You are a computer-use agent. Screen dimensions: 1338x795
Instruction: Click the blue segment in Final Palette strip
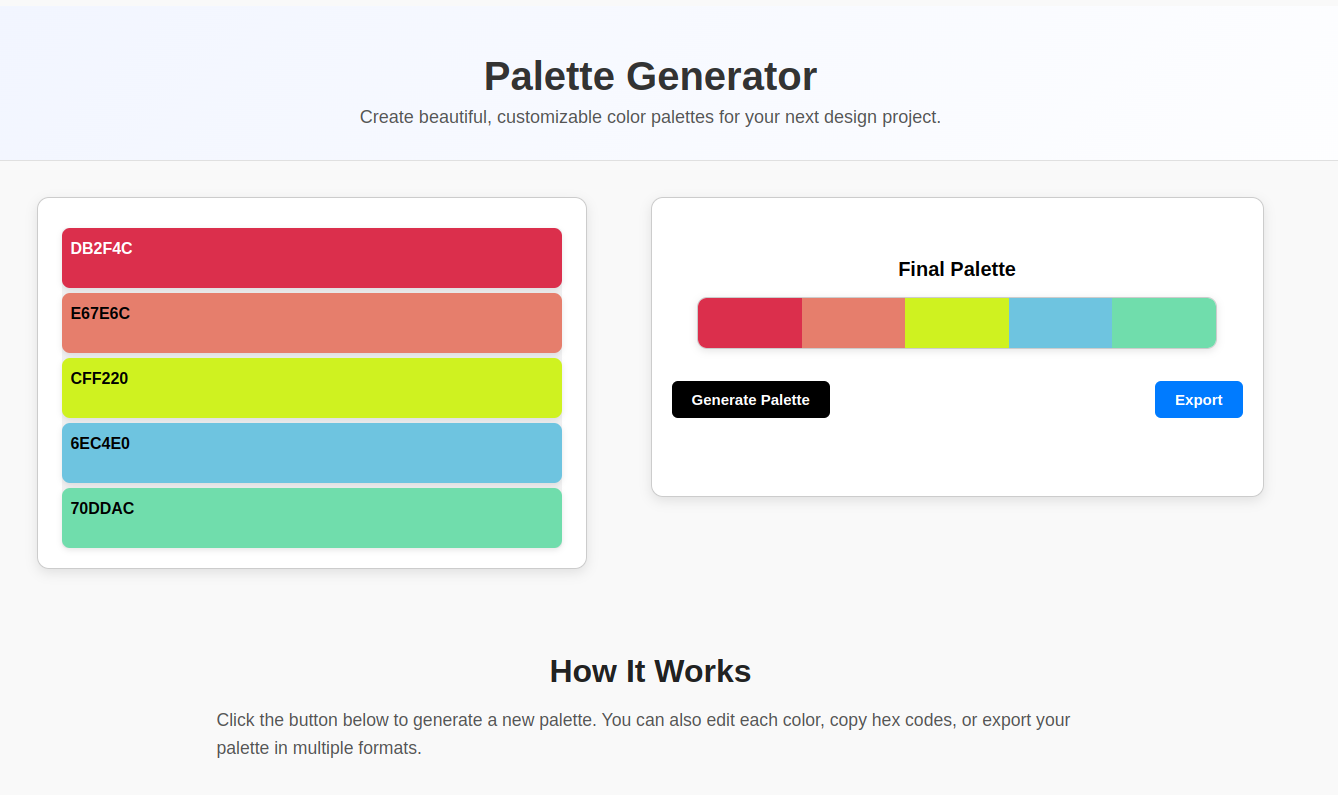[1060, 323]
